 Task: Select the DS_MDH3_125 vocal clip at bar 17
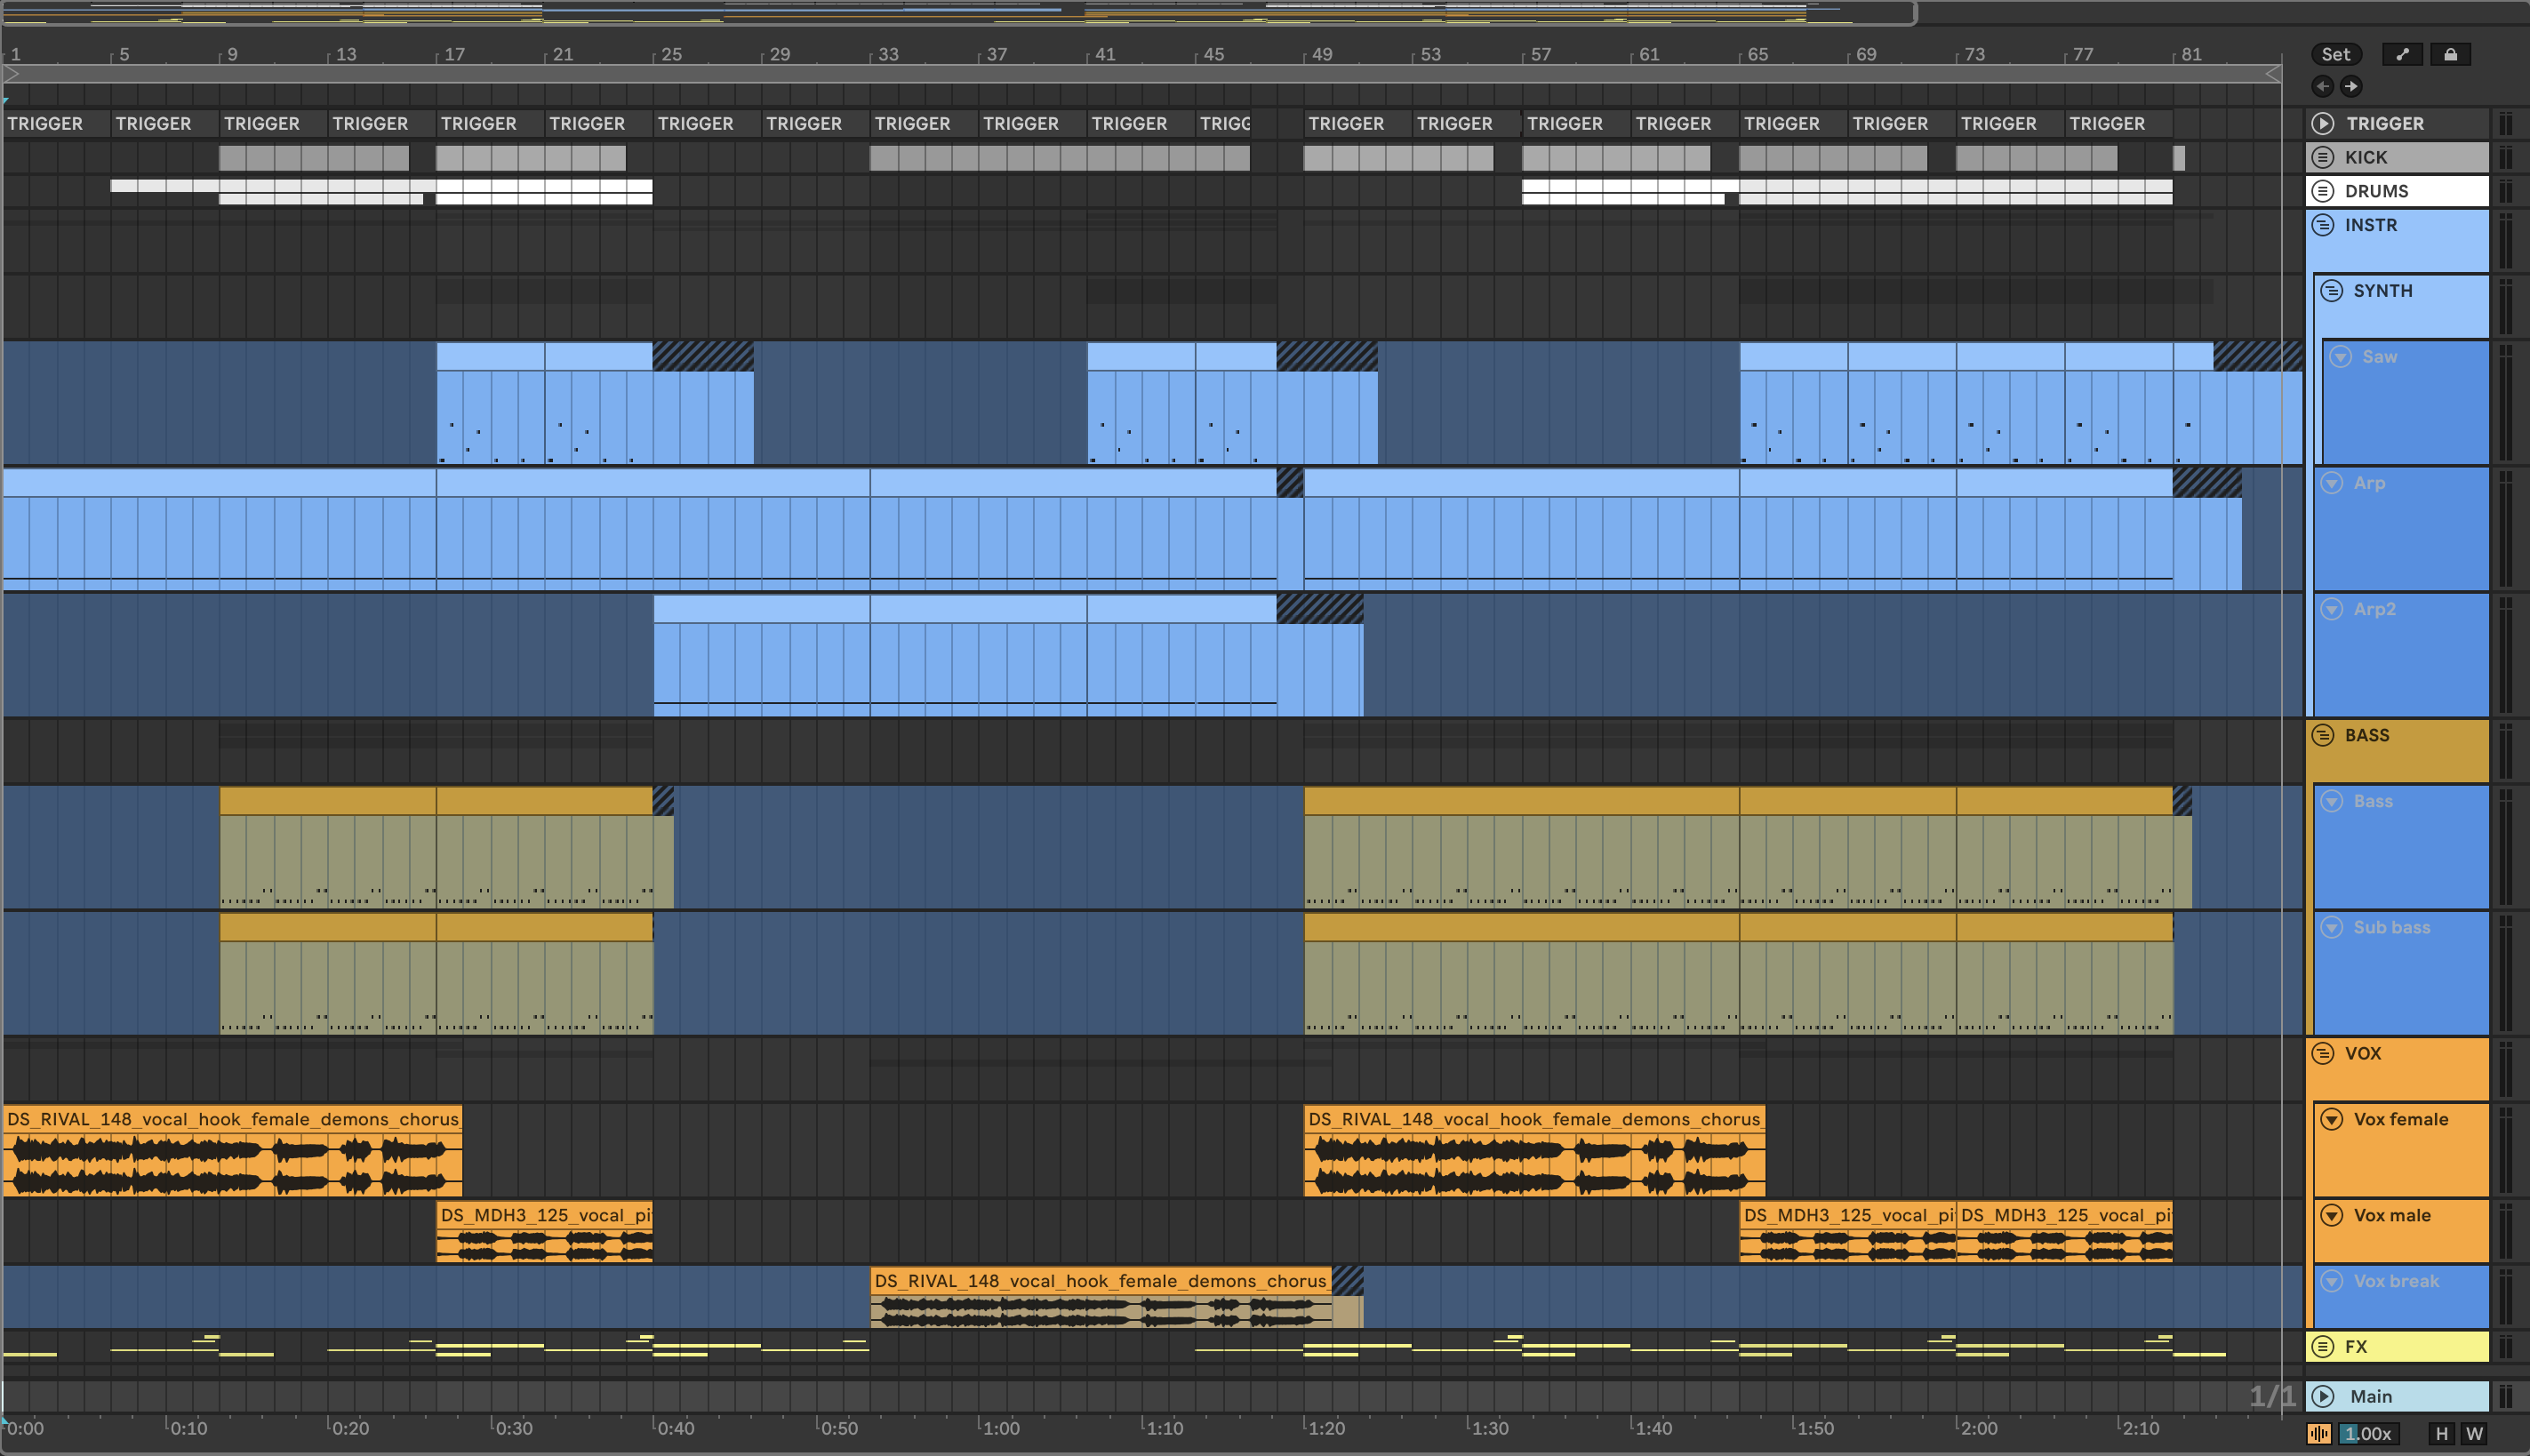[544, 1215]
